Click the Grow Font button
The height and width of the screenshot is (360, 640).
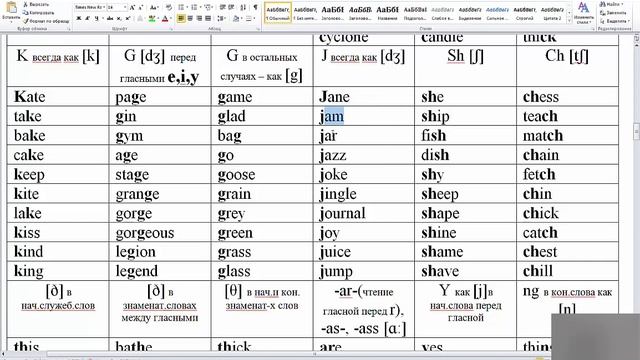click(132, 7)
